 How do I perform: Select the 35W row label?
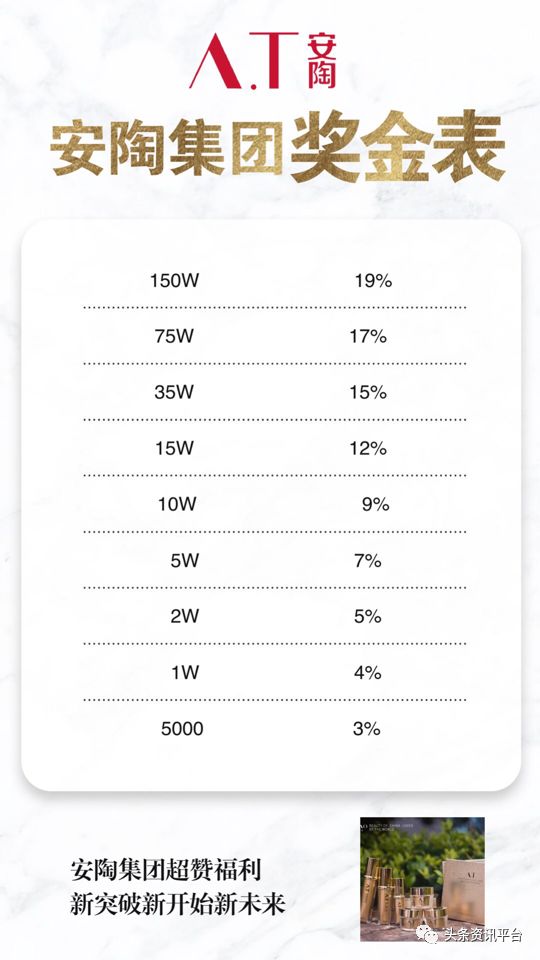tap(174, 392)
